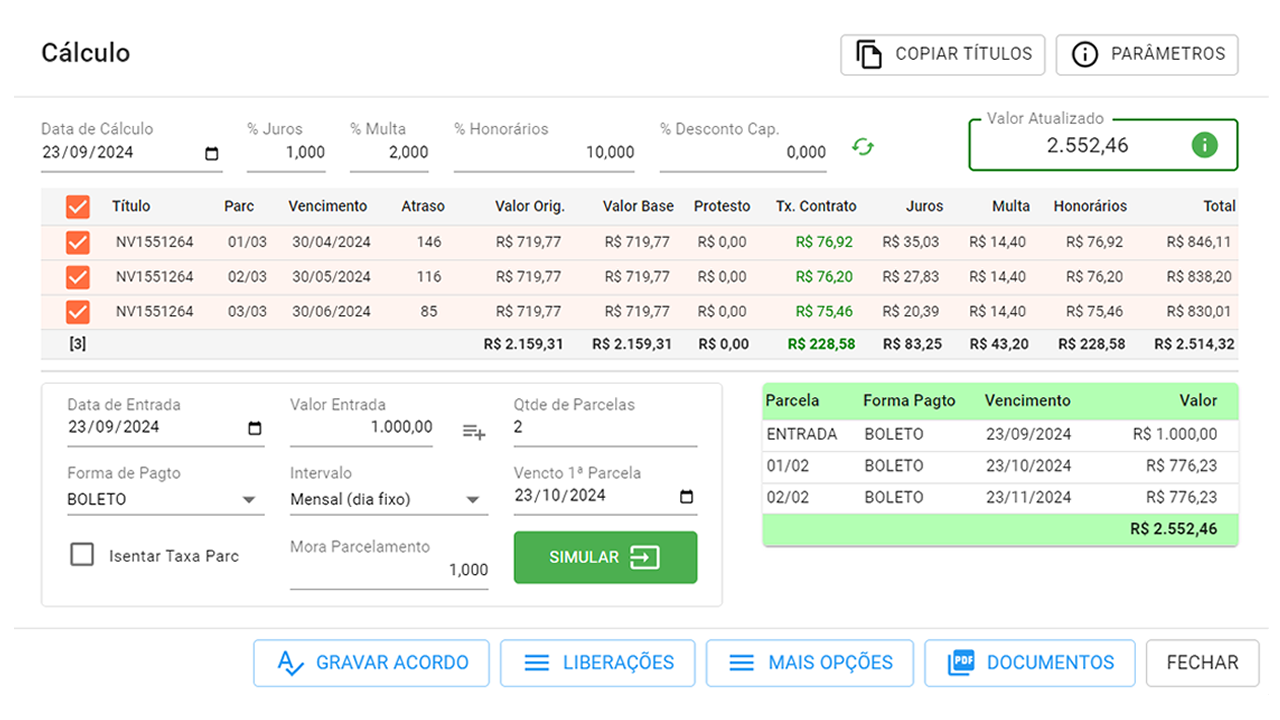The width and height of the screenshot is (1280, 720).
Task: Open the Forma de Pagto BOLETO dropdown
Action: 165,499
